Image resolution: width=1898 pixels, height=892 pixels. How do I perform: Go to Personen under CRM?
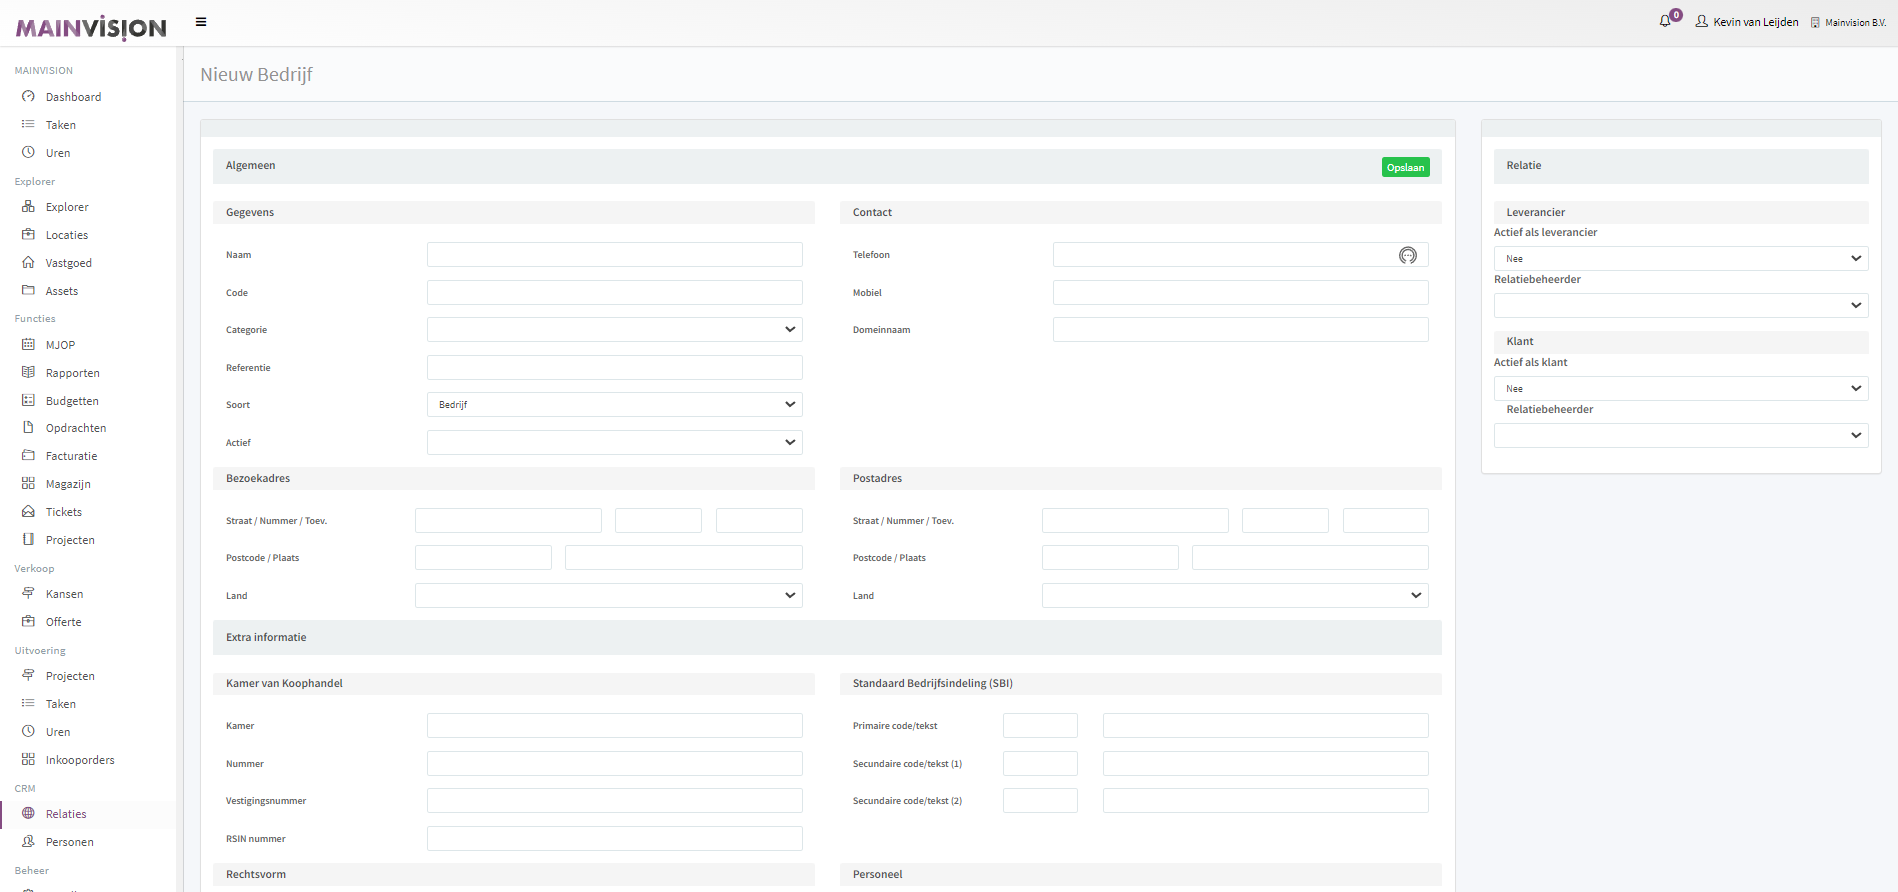coord(70,842)
